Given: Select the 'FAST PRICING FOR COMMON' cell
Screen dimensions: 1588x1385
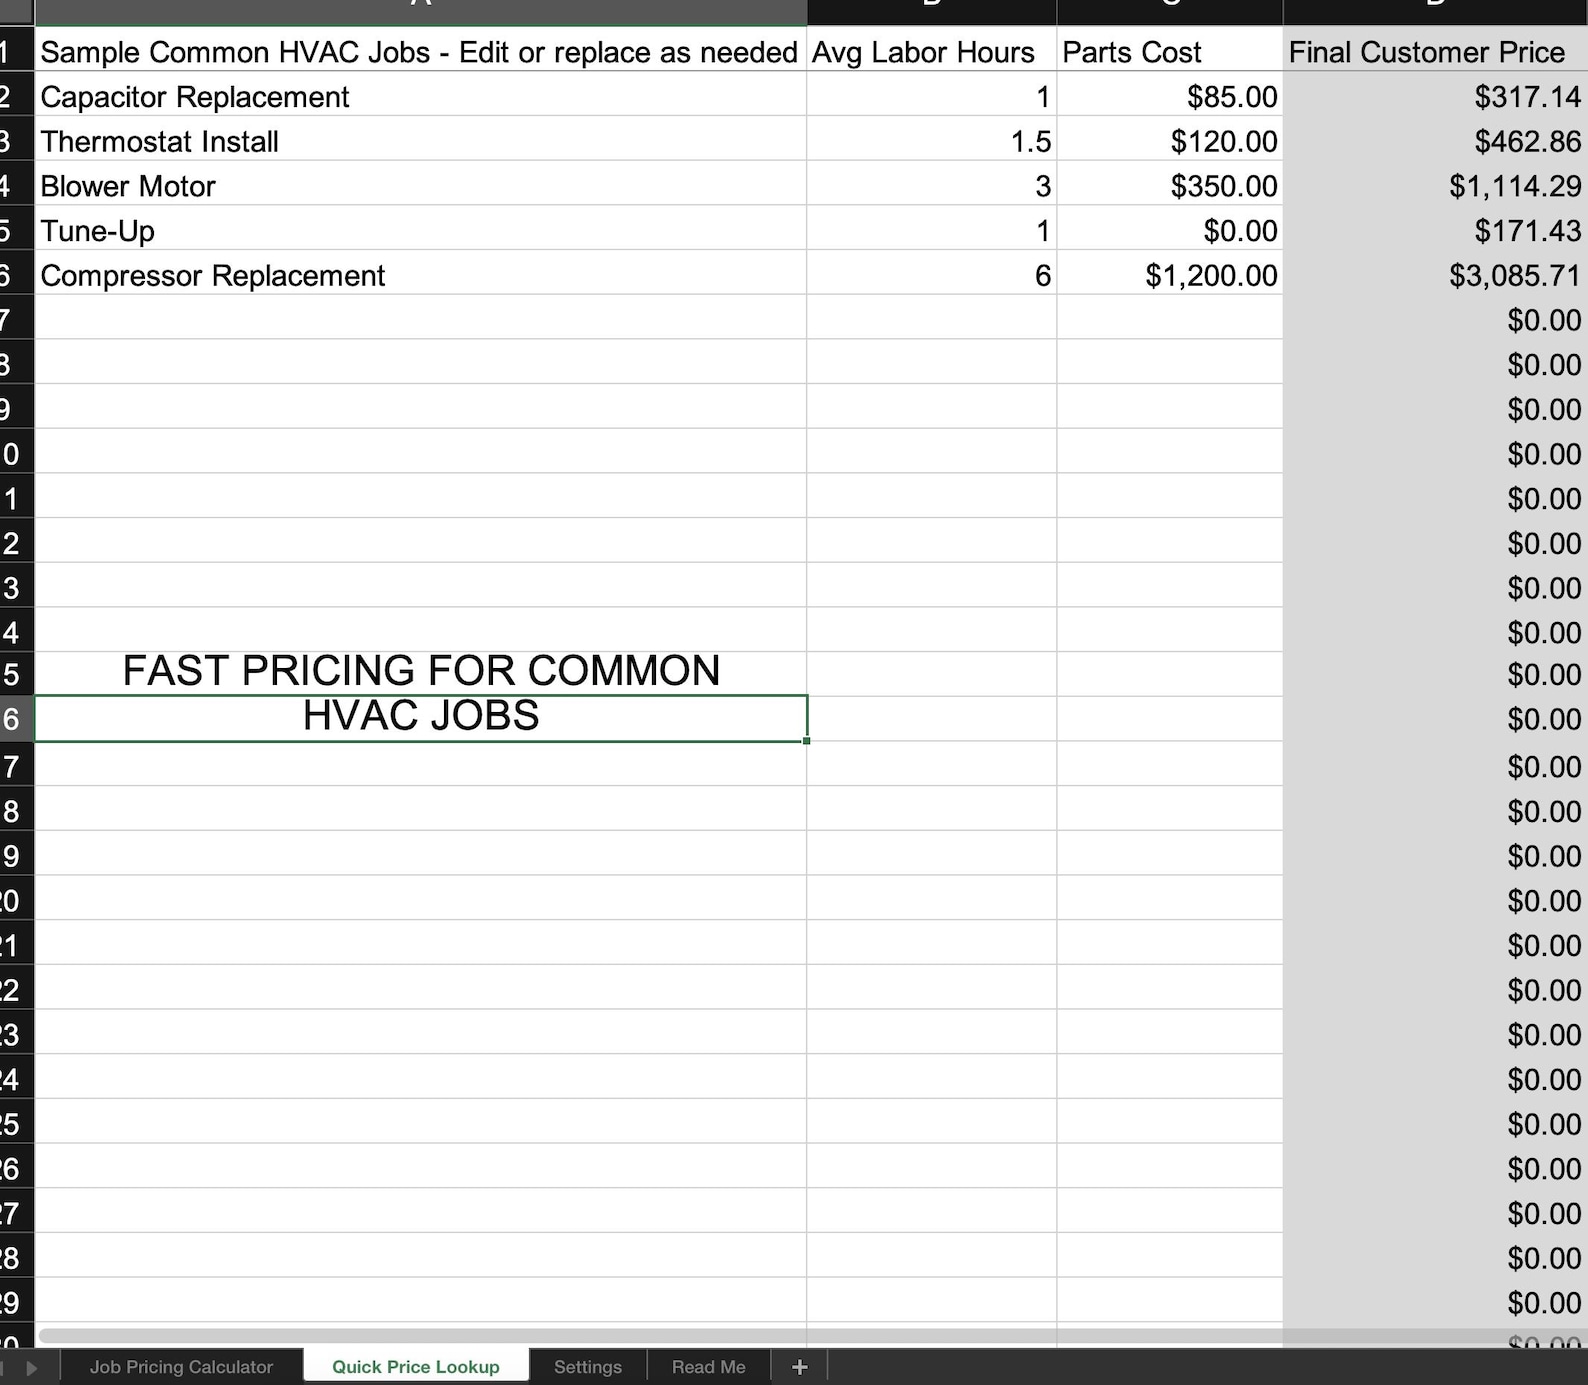Looking at the screenshot, I should 421,673.
